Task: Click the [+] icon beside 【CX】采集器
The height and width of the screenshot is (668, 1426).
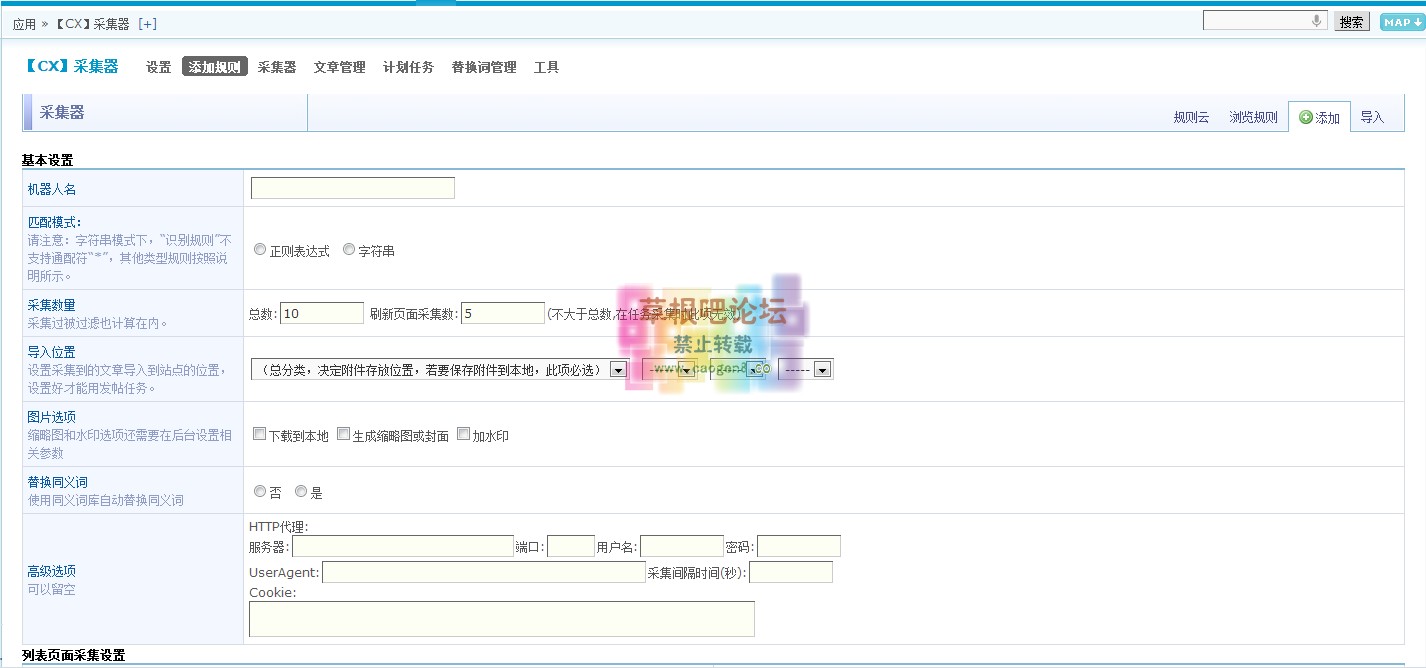Action: pos(147,24)
